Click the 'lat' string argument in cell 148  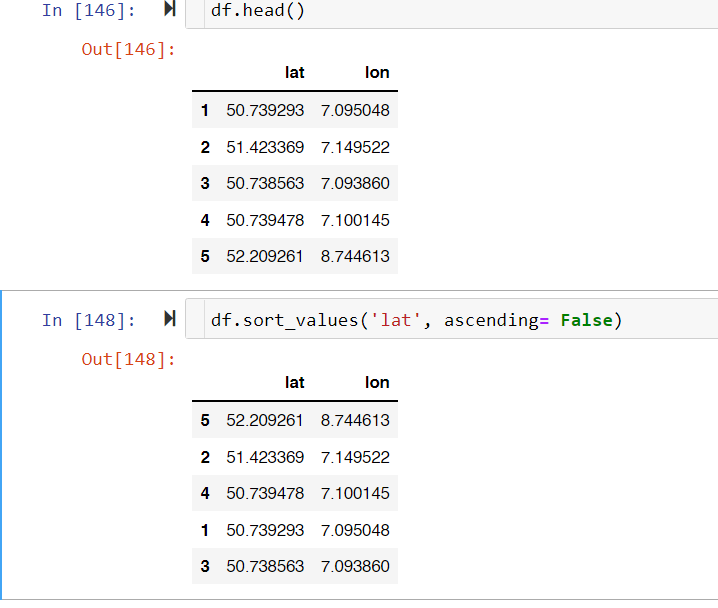(396, 320)
